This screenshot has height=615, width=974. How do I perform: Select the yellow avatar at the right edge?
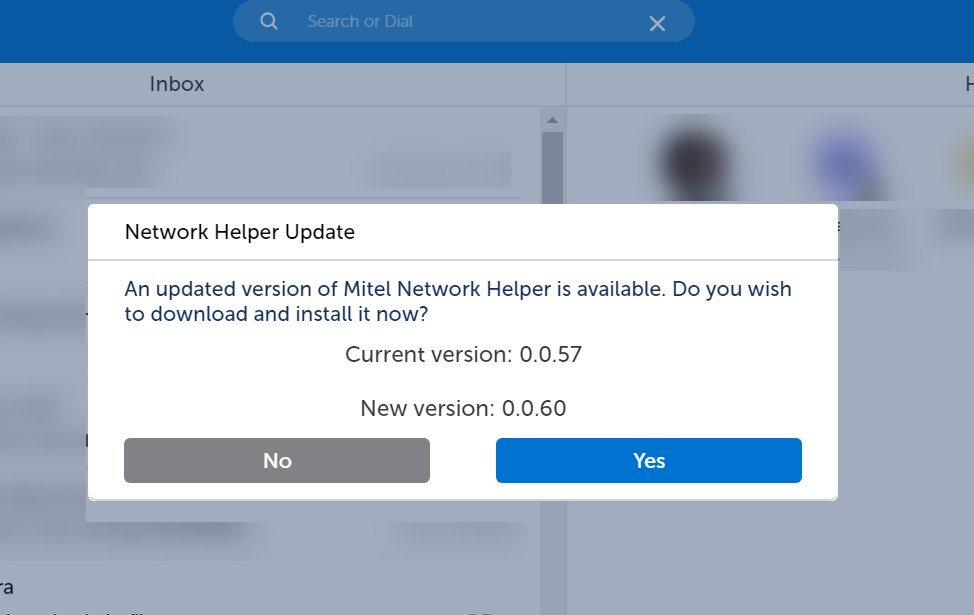click(964, 162)
